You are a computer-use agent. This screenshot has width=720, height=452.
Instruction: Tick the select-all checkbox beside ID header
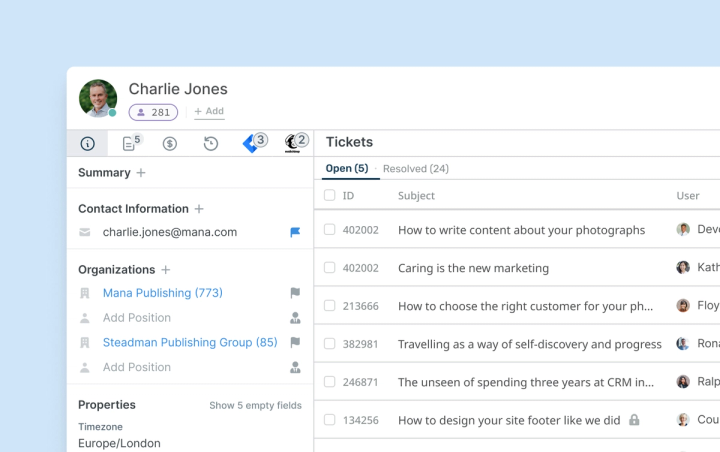(329, 195)
